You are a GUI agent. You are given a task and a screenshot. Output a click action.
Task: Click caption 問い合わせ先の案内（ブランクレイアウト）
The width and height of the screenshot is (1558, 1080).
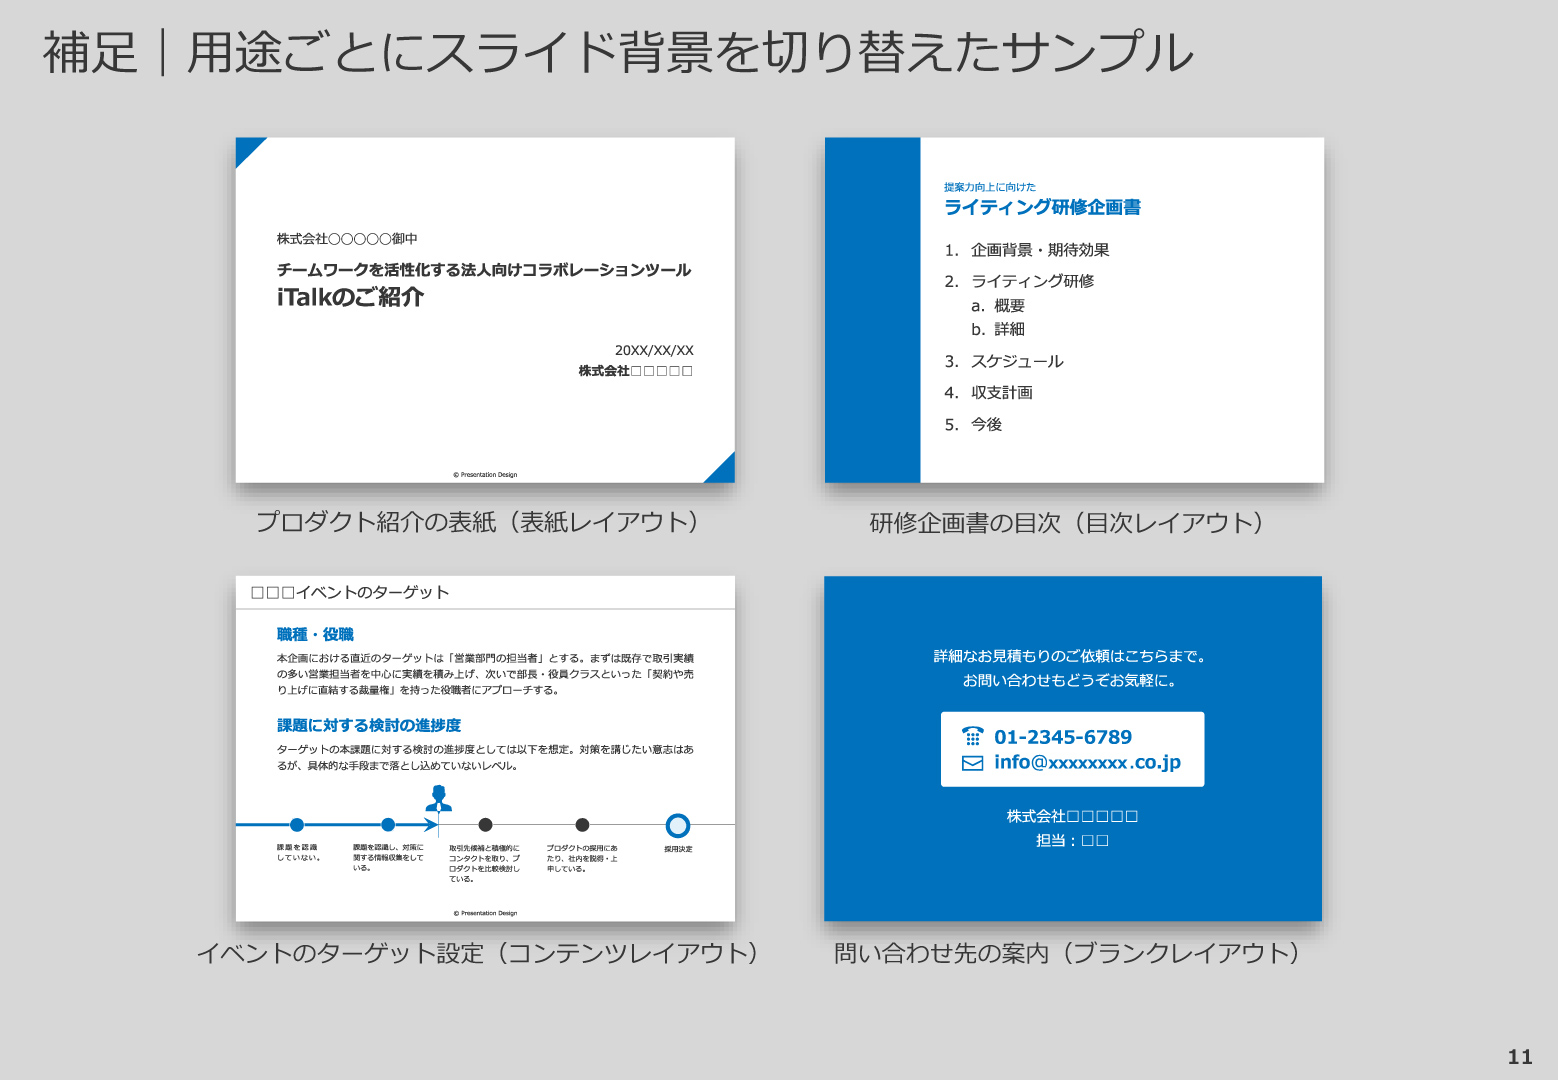[x=1067, y=953]
